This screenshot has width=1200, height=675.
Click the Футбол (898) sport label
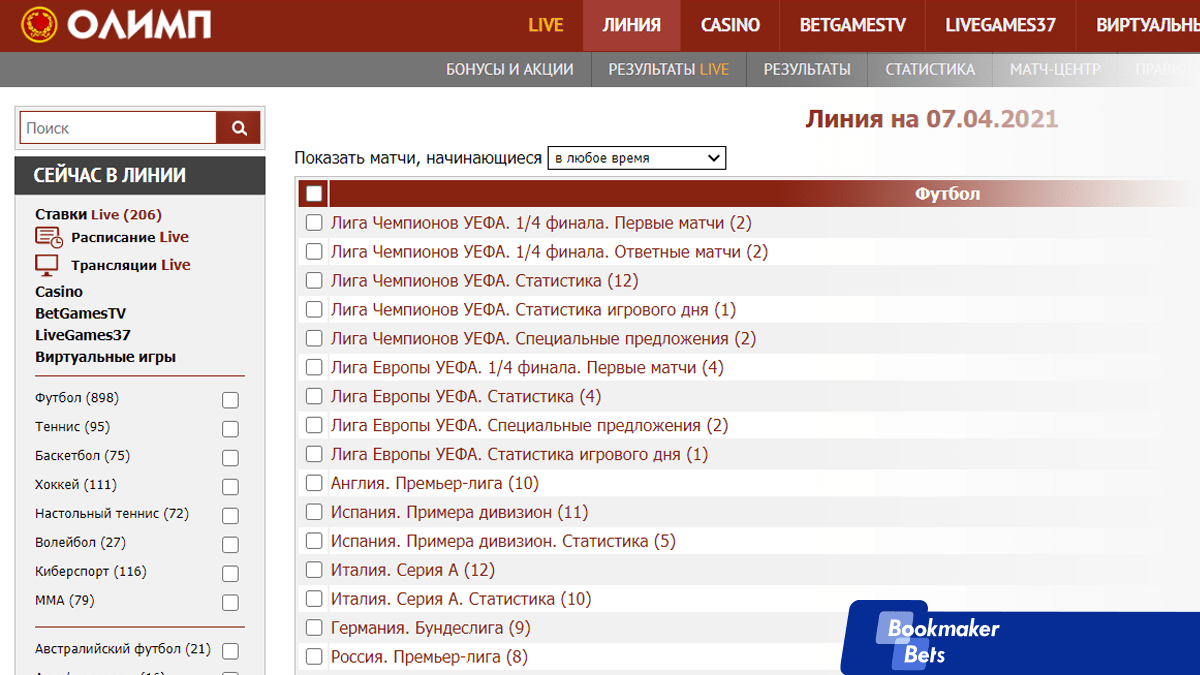[77, 398]
